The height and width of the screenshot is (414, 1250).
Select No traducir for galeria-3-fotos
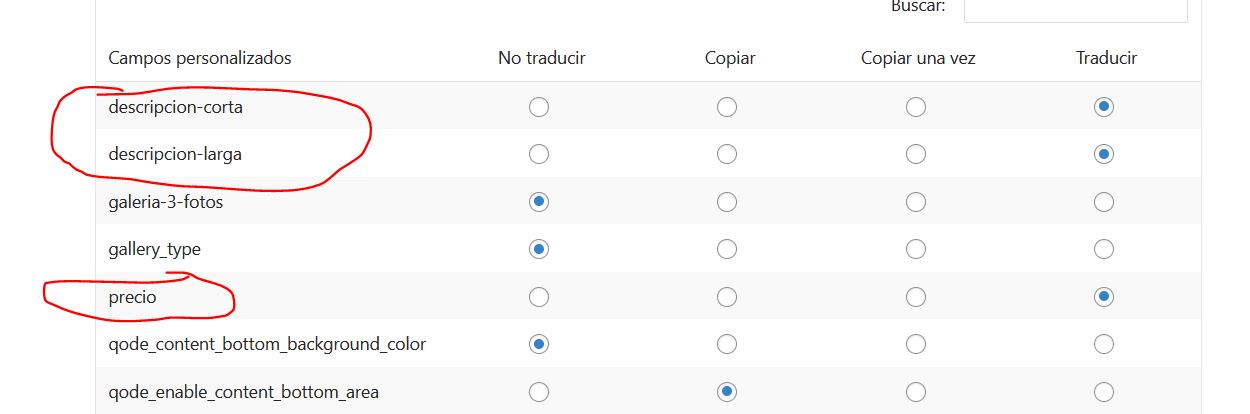(539, 202)
